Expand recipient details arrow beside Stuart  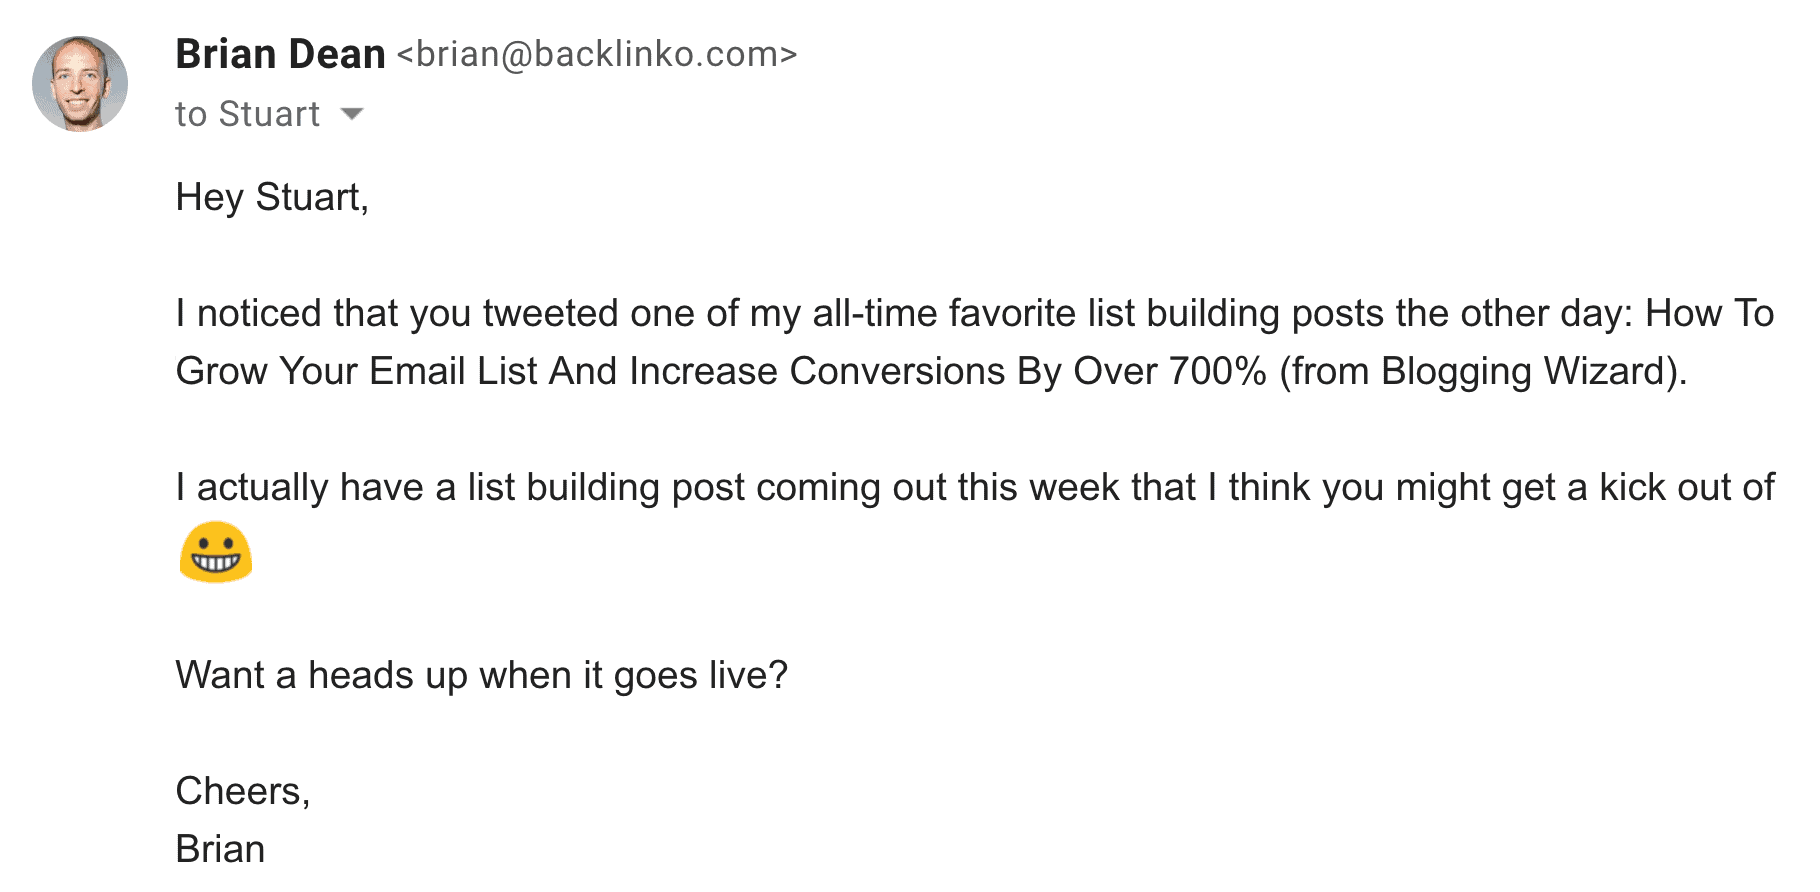pyautogui.click(x=352, y=114)
